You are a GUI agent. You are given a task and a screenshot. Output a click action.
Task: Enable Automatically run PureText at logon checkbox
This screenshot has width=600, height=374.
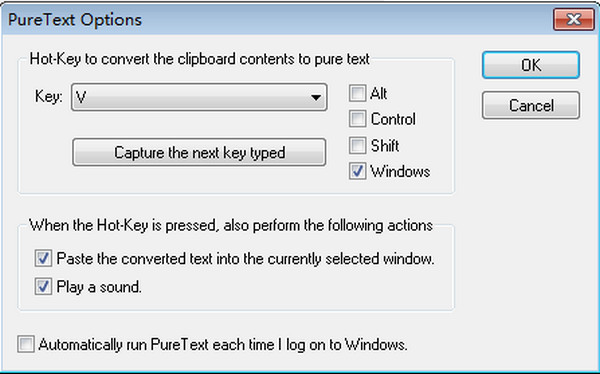(26, 344)
